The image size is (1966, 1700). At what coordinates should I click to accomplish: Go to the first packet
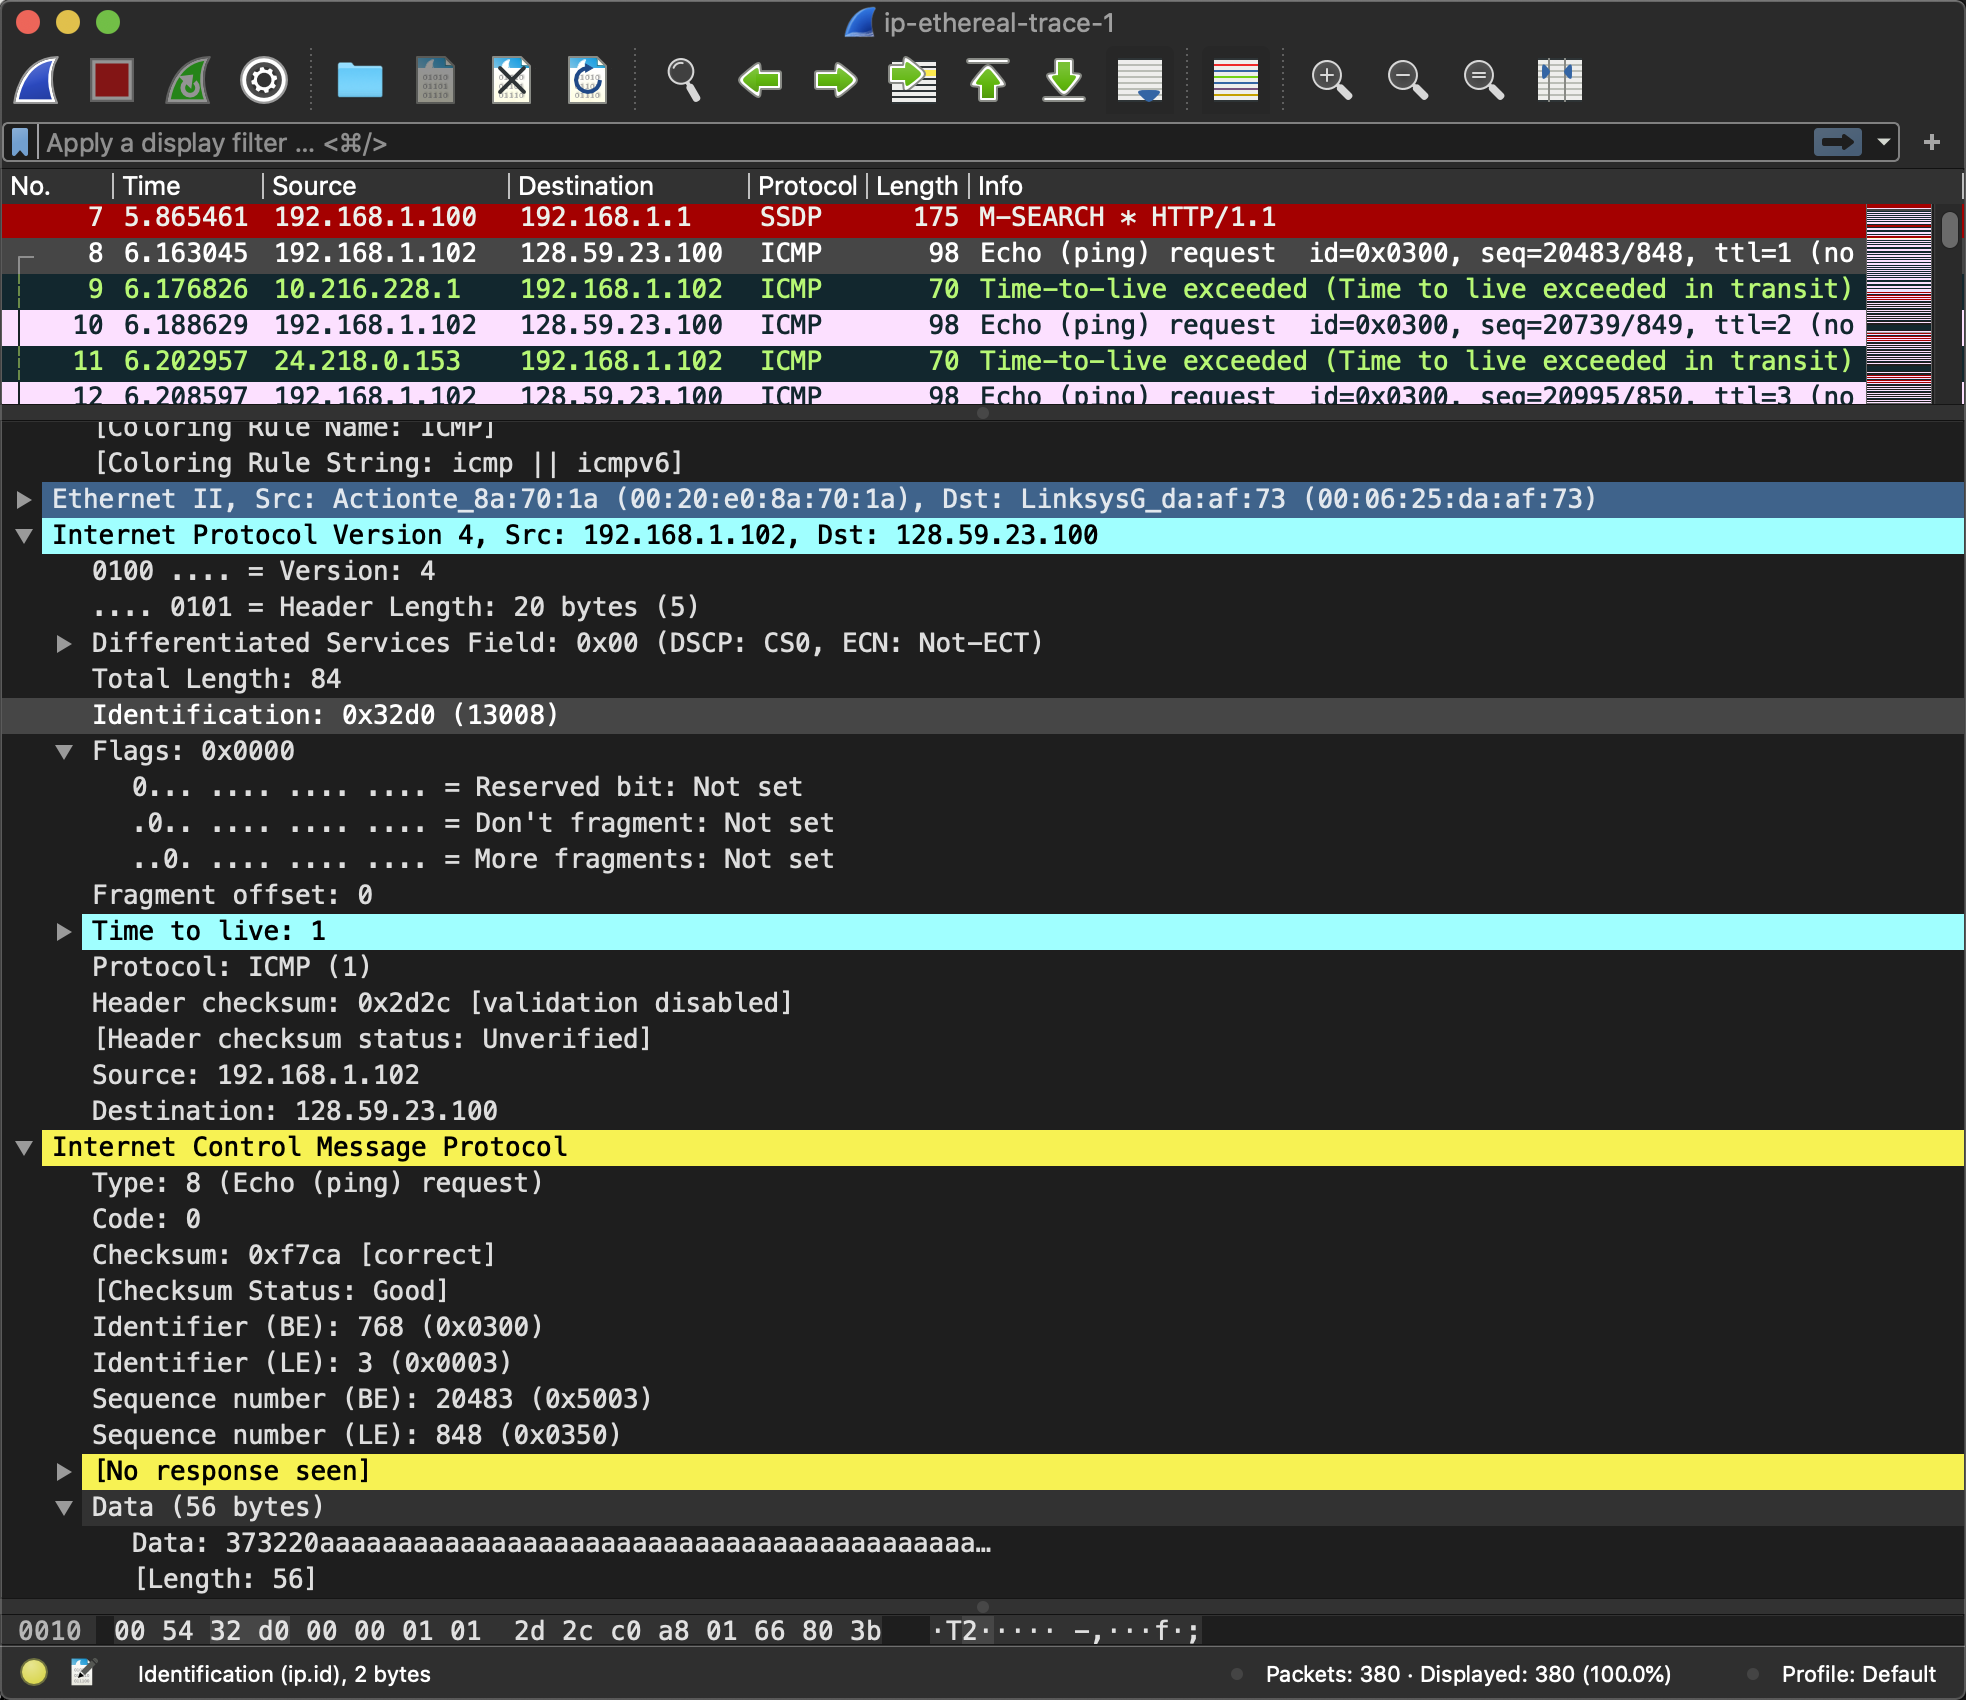click(x=988, y=80)
